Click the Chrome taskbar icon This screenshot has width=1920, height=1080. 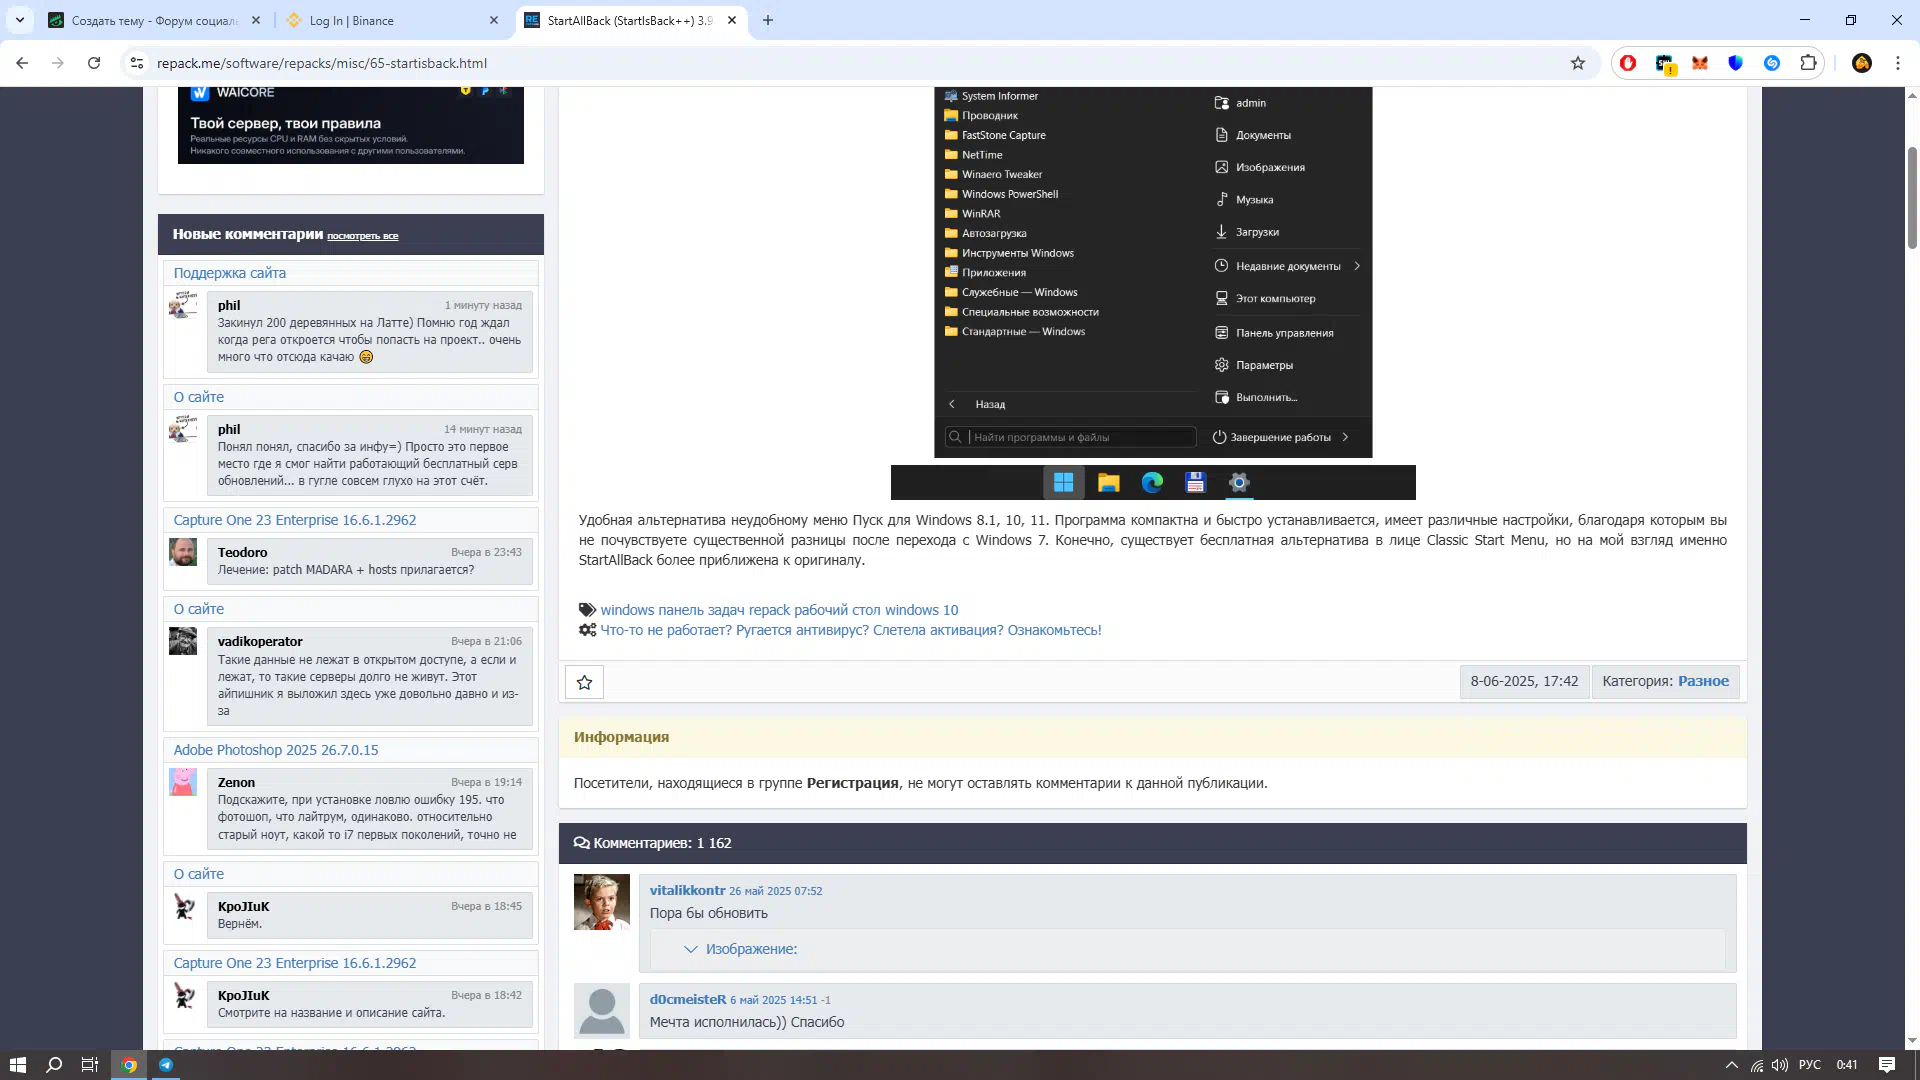click(x=129, y=1065)
